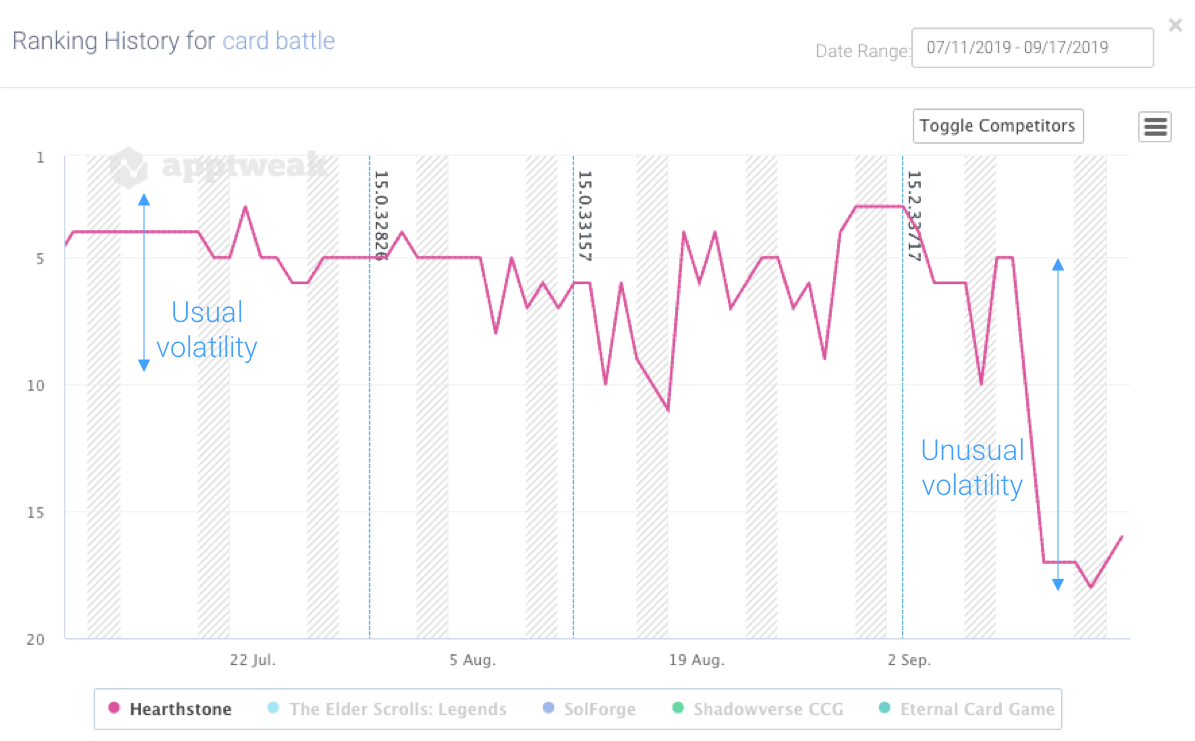Open the Date Range input field
Screen dimensions: 1195x741
1032,47
